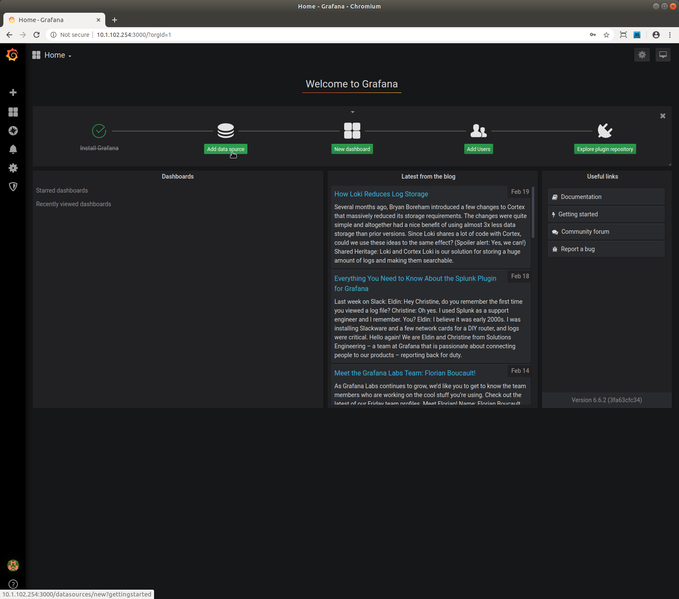Image resolution: width=679 pixels, height=599 pixels.
Task: Open saved passwords key icon
Action: pyautogui.click(x=593, y=35)
